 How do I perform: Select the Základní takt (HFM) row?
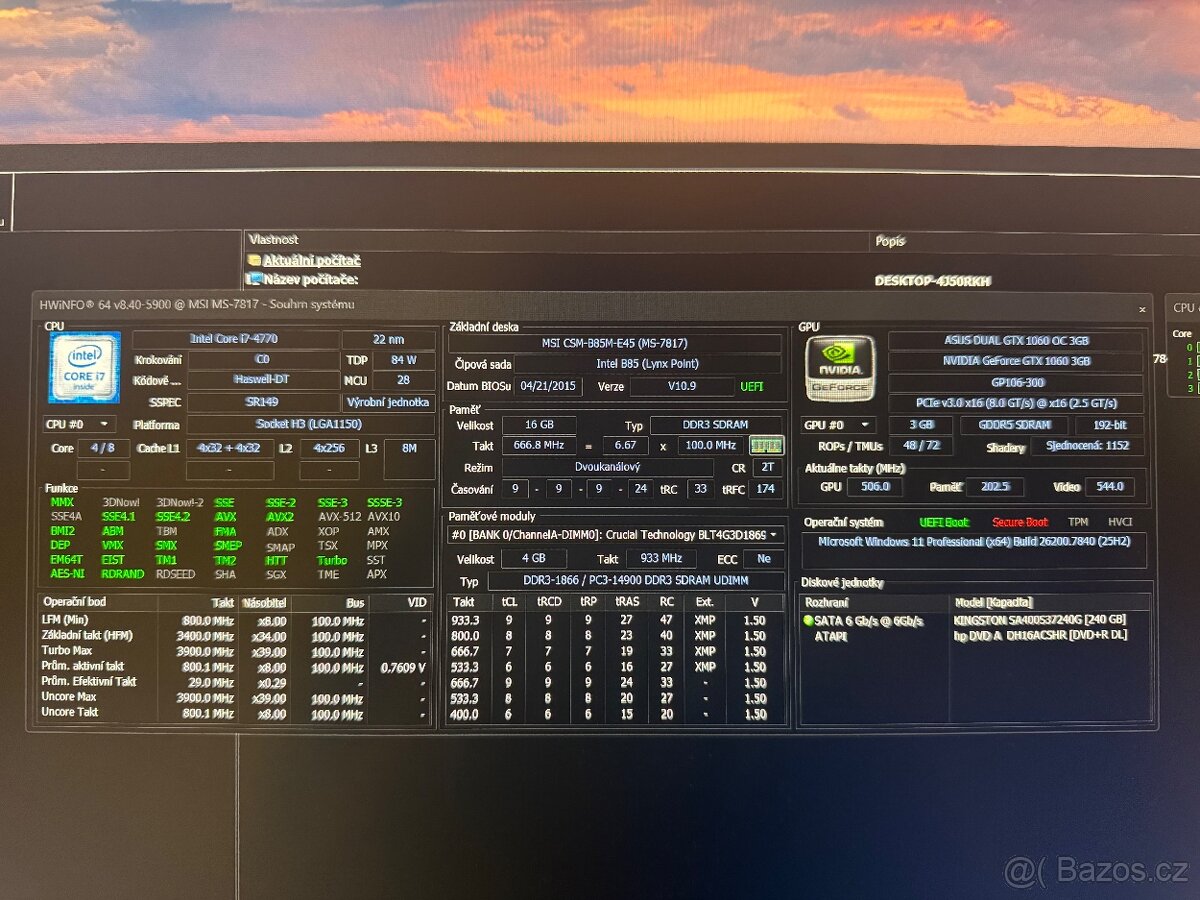[x=236, y=635]
